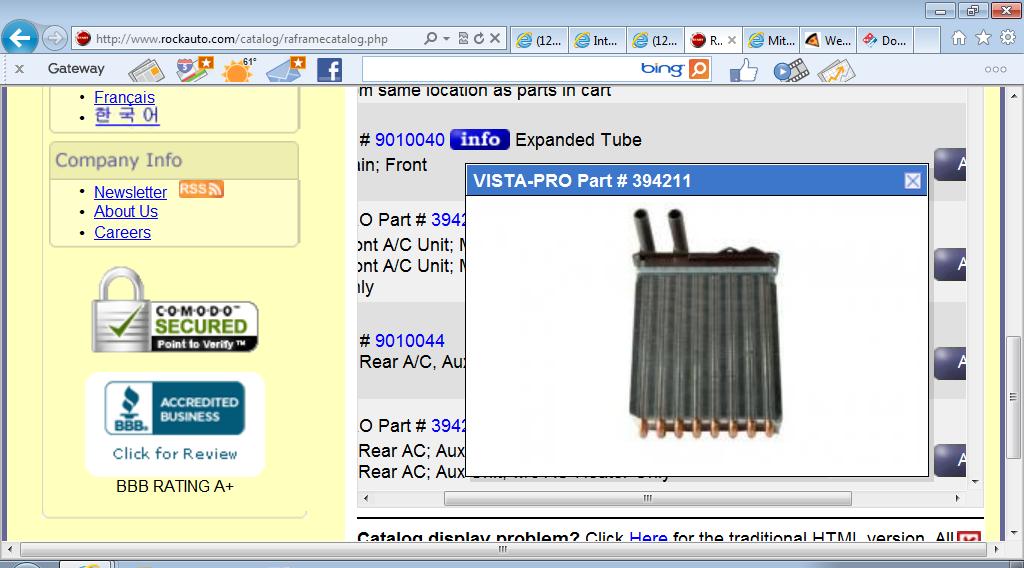Go back with the browser Back arrow
1024x568 pixels.
(x=20, y=38)
